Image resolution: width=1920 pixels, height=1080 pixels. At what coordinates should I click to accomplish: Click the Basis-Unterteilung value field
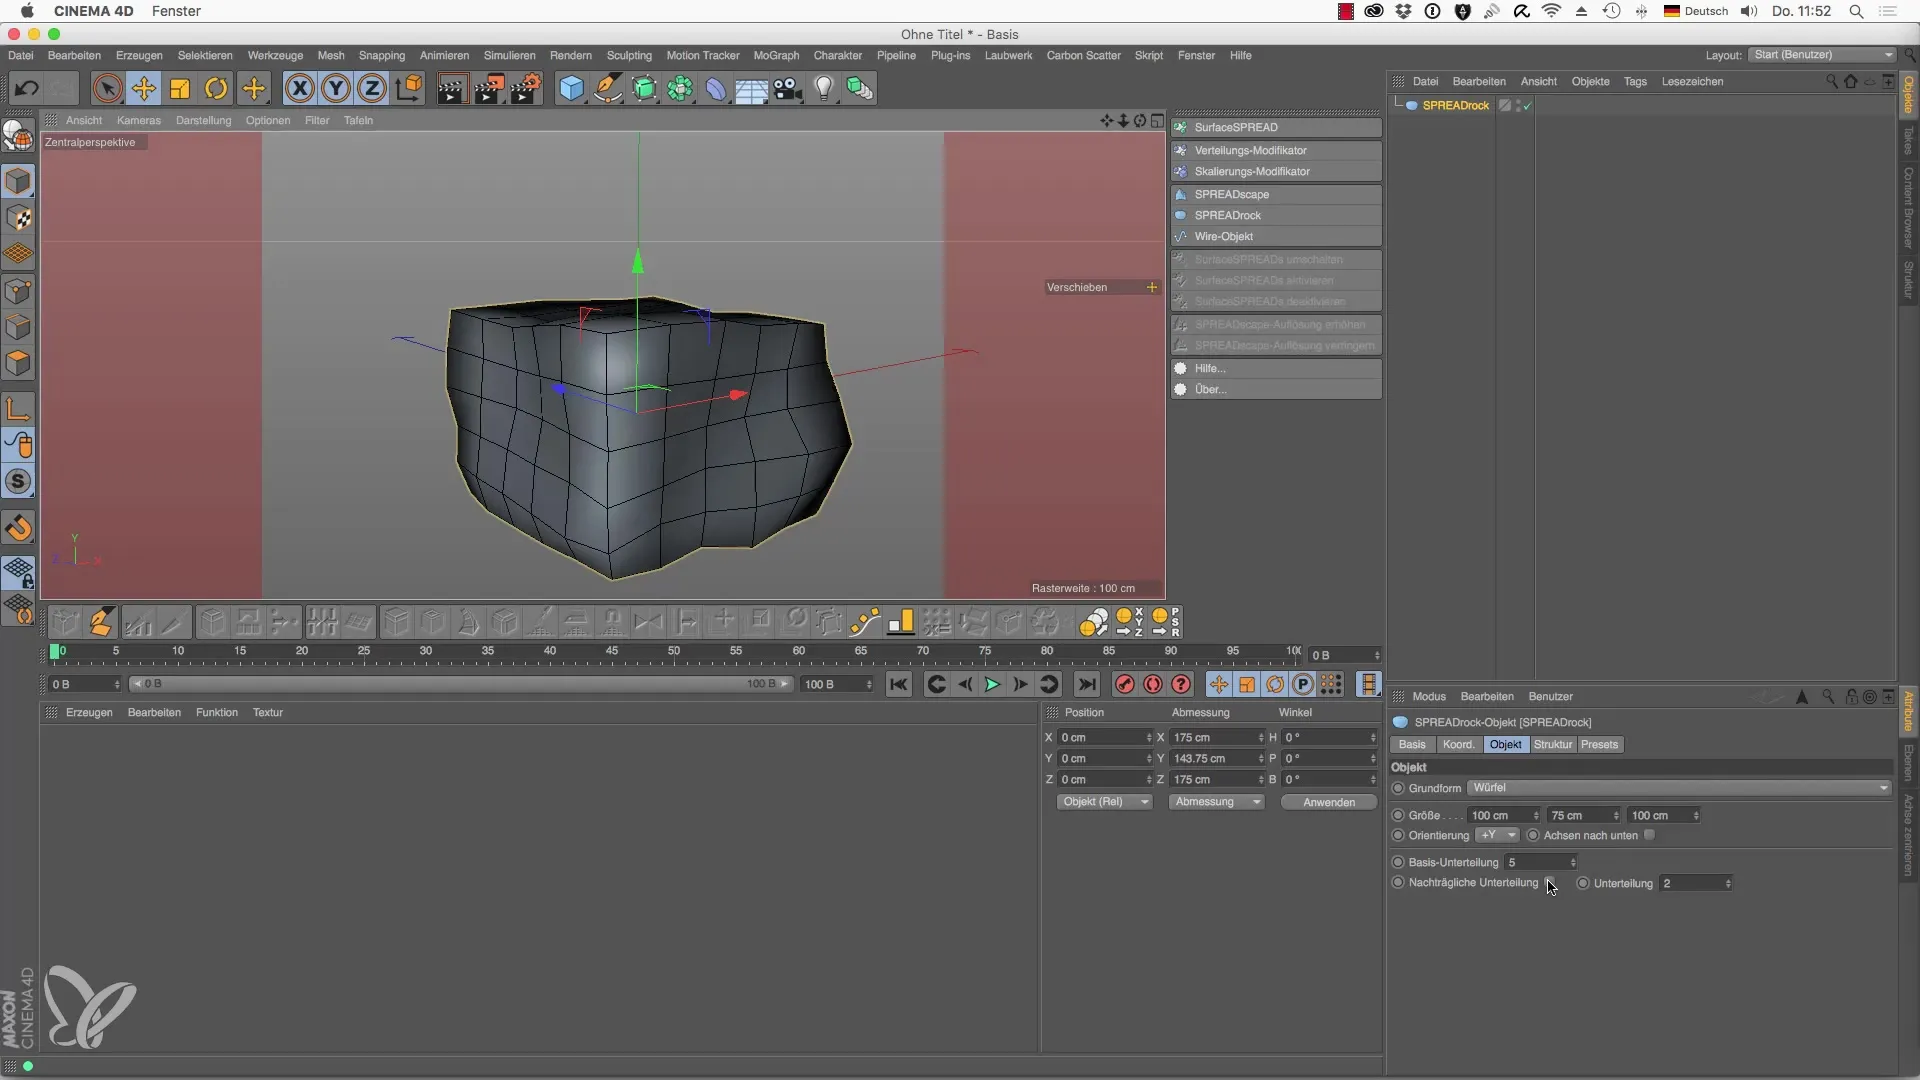pos(1540,862)
